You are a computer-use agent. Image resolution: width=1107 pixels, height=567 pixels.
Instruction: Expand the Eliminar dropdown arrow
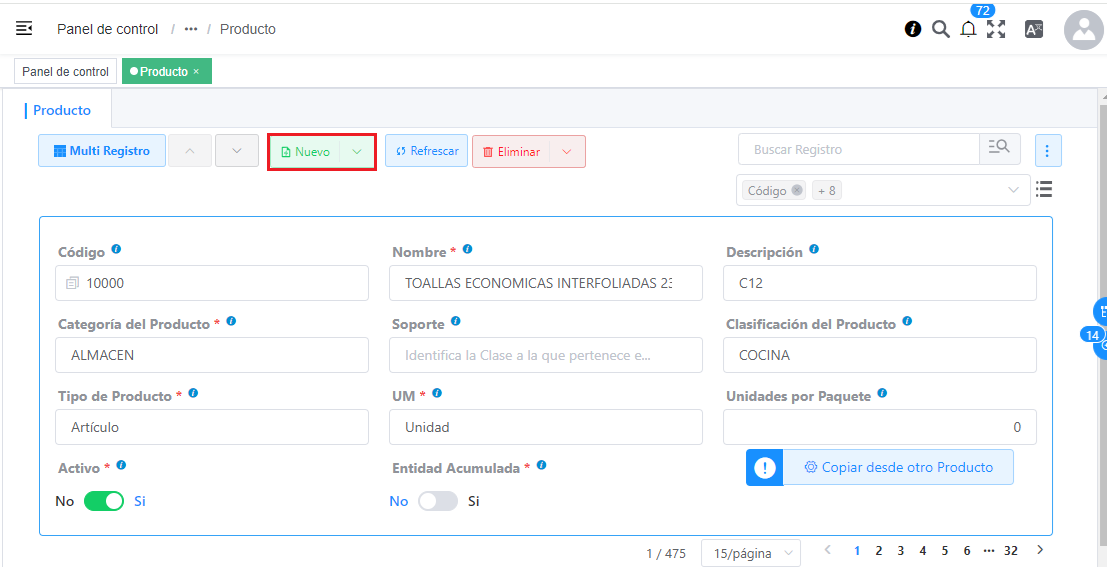pos(567,152)
